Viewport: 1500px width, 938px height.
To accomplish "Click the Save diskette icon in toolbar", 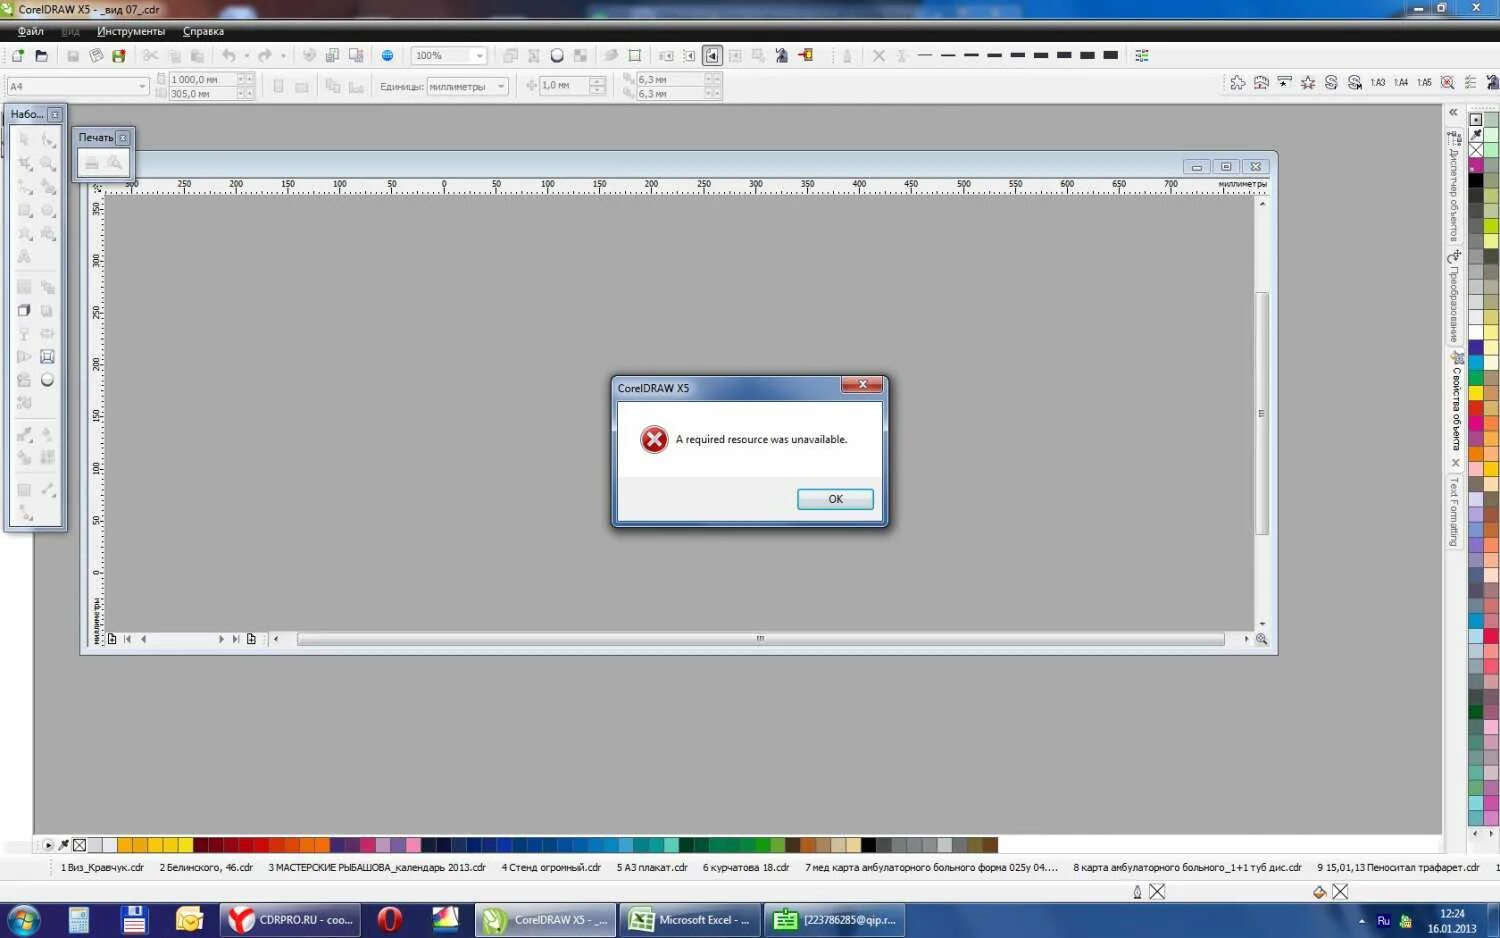I will point(73,56).
